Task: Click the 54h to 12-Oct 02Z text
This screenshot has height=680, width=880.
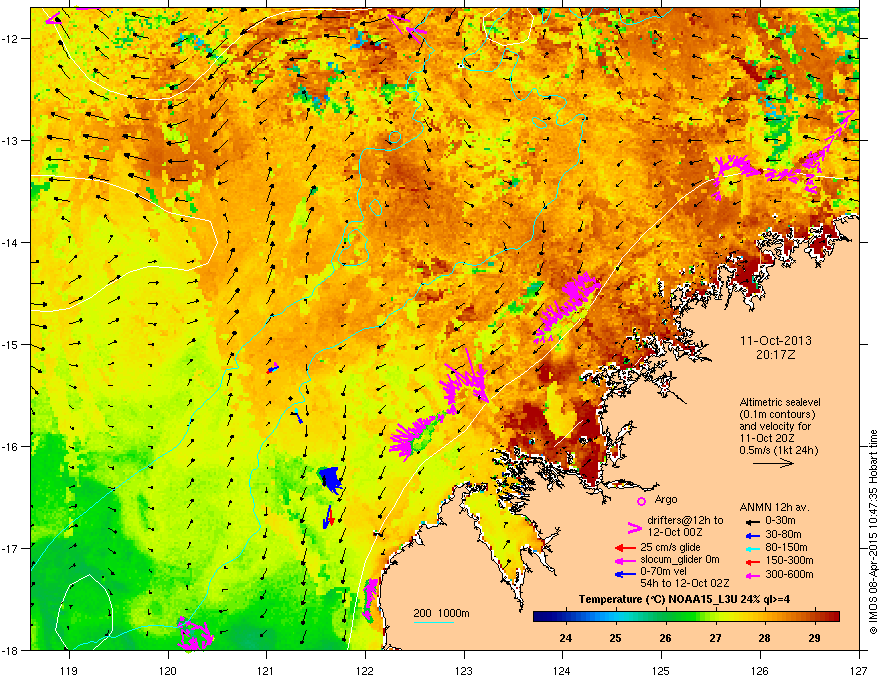Action: [x=685, y=583]
